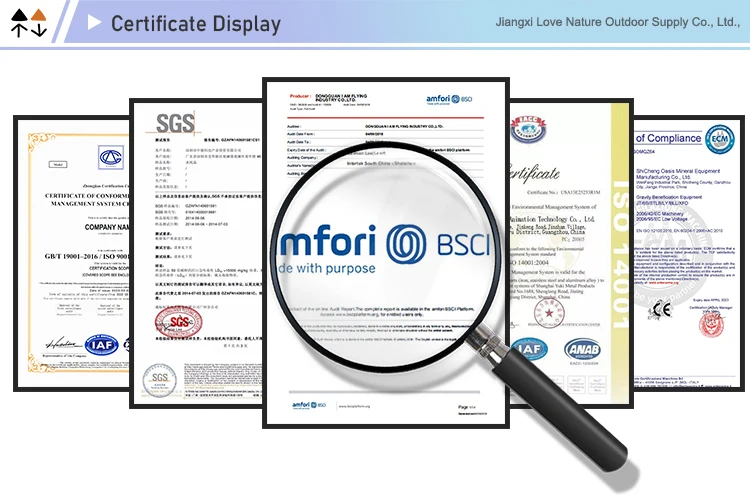
Task: Click 'CERTIFICATE OF CONFORMITY' heading text
Action: 87,196
